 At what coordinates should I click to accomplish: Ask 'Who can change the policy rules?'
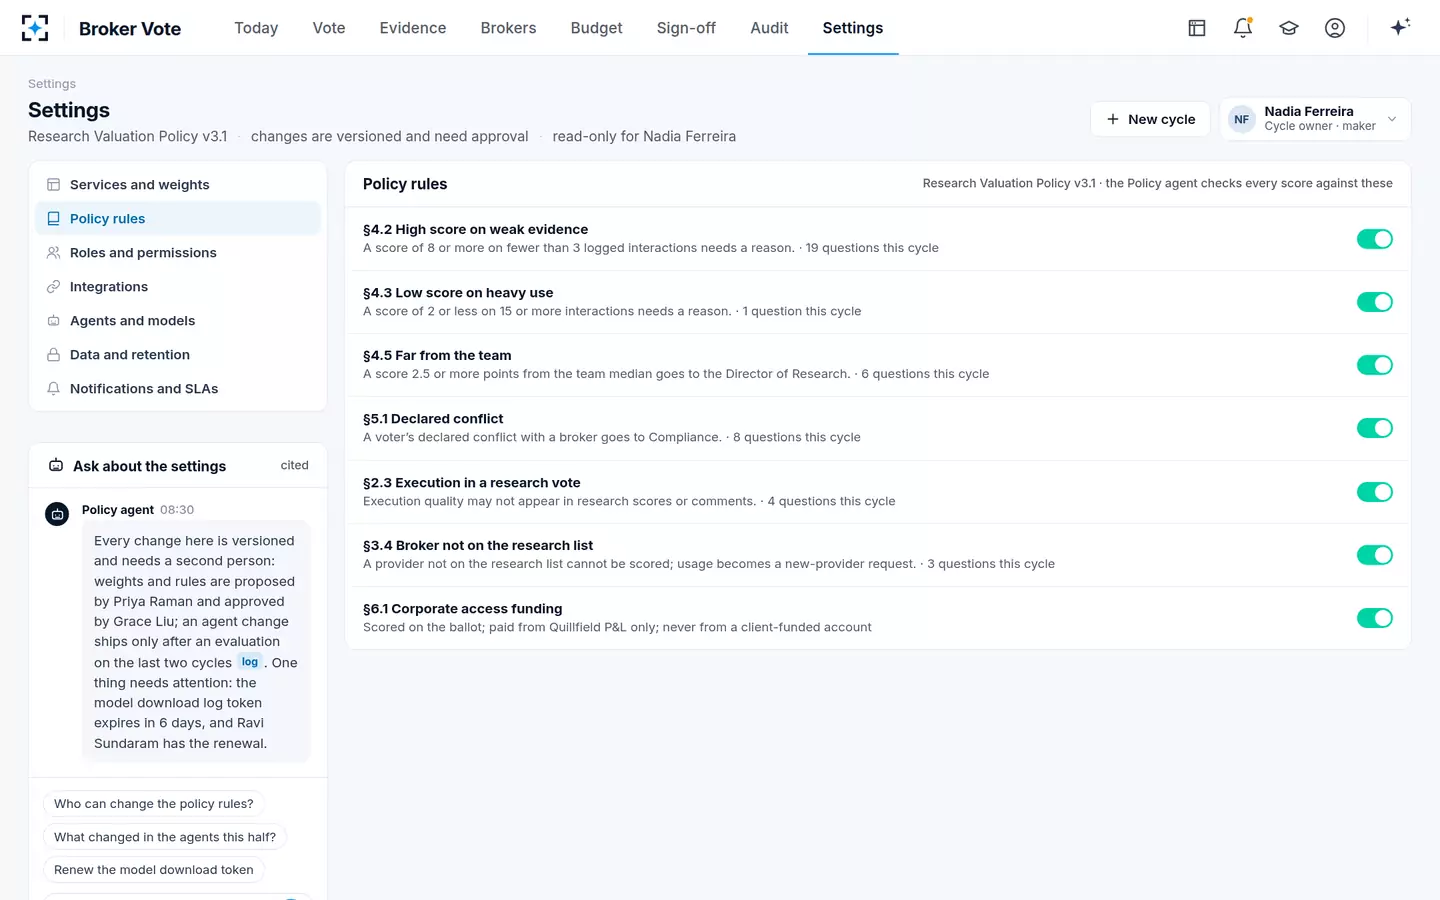(154, 804)
